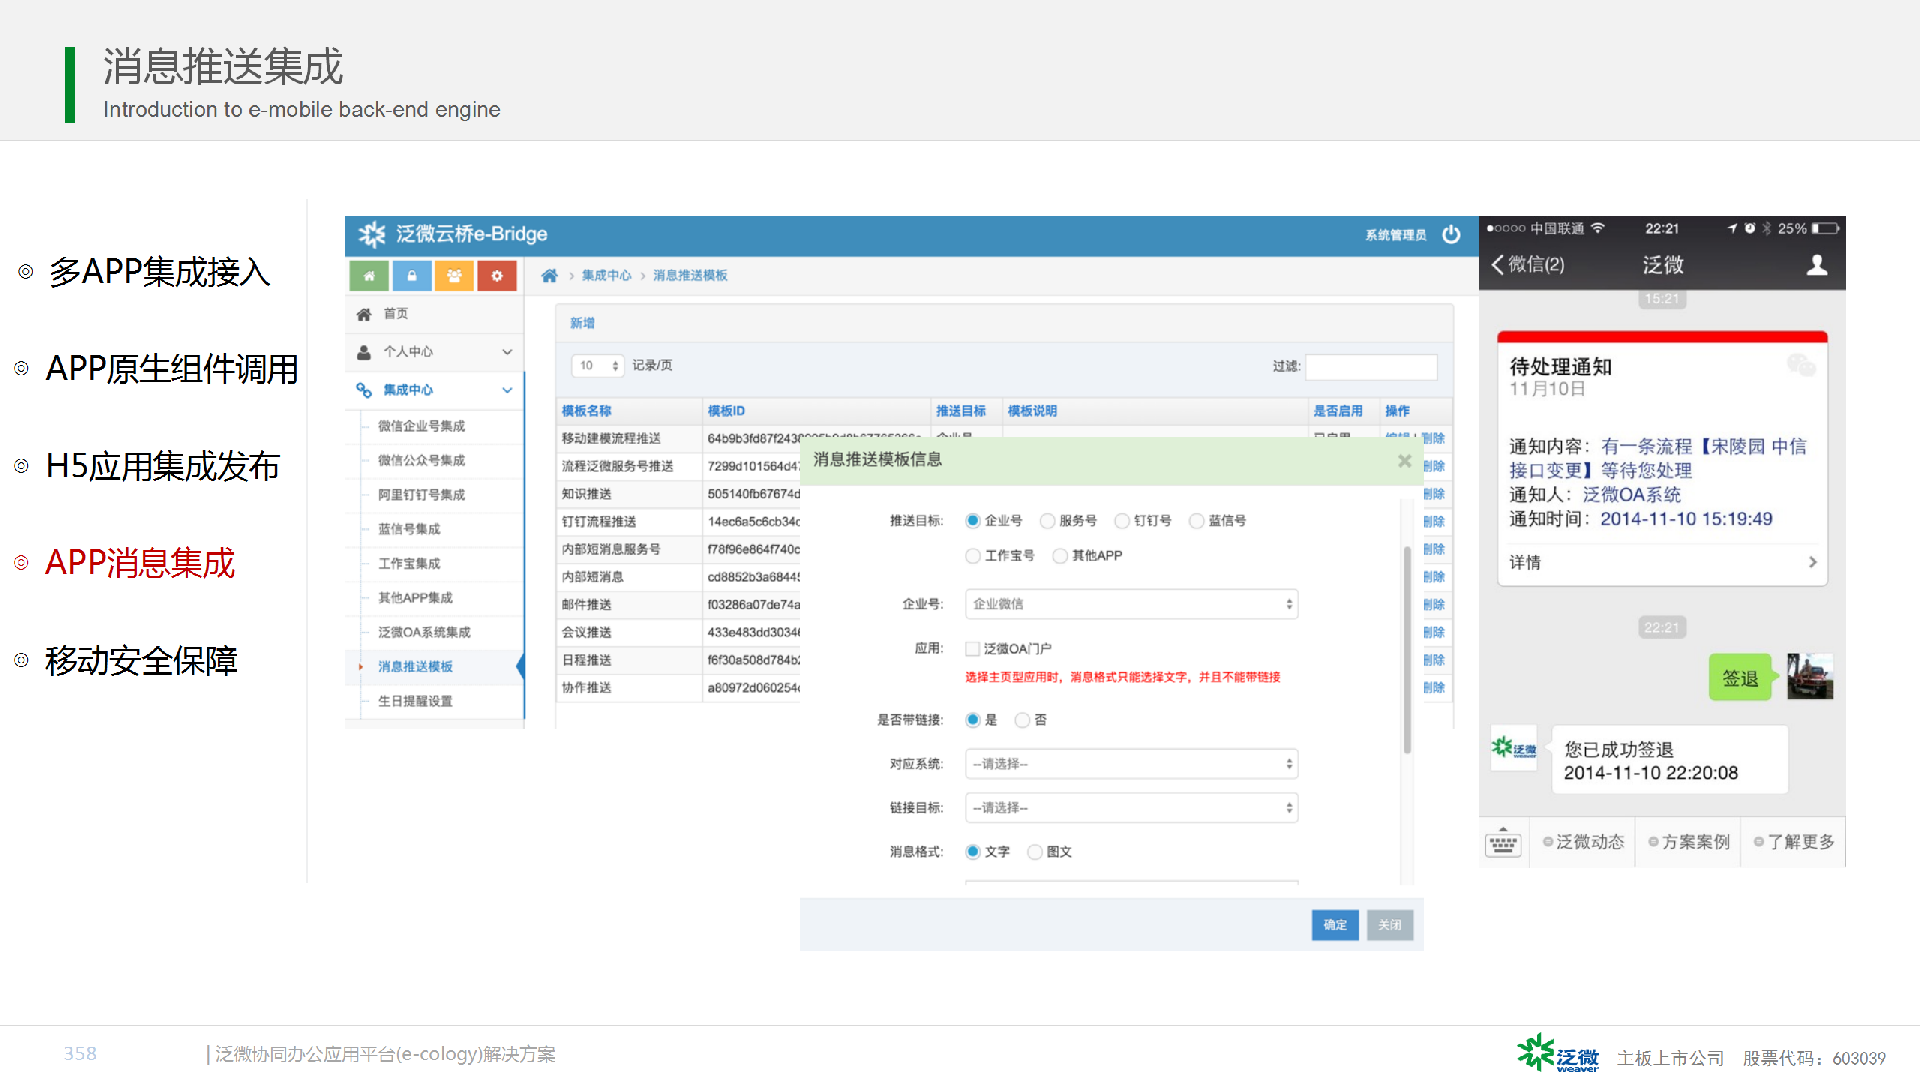The width and height of the screenshot is (1920, 1080).
Task: Click the power logout icon in header
Action: click(1451, 235)
